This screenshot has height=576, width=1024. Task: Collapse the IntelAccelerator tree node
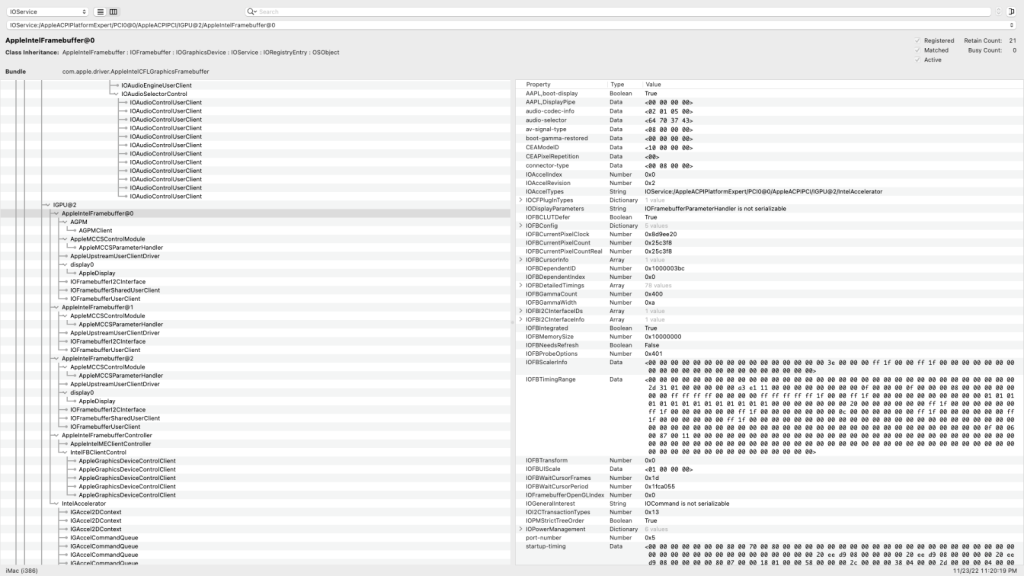pyautogui.click(x=55, y=503)
